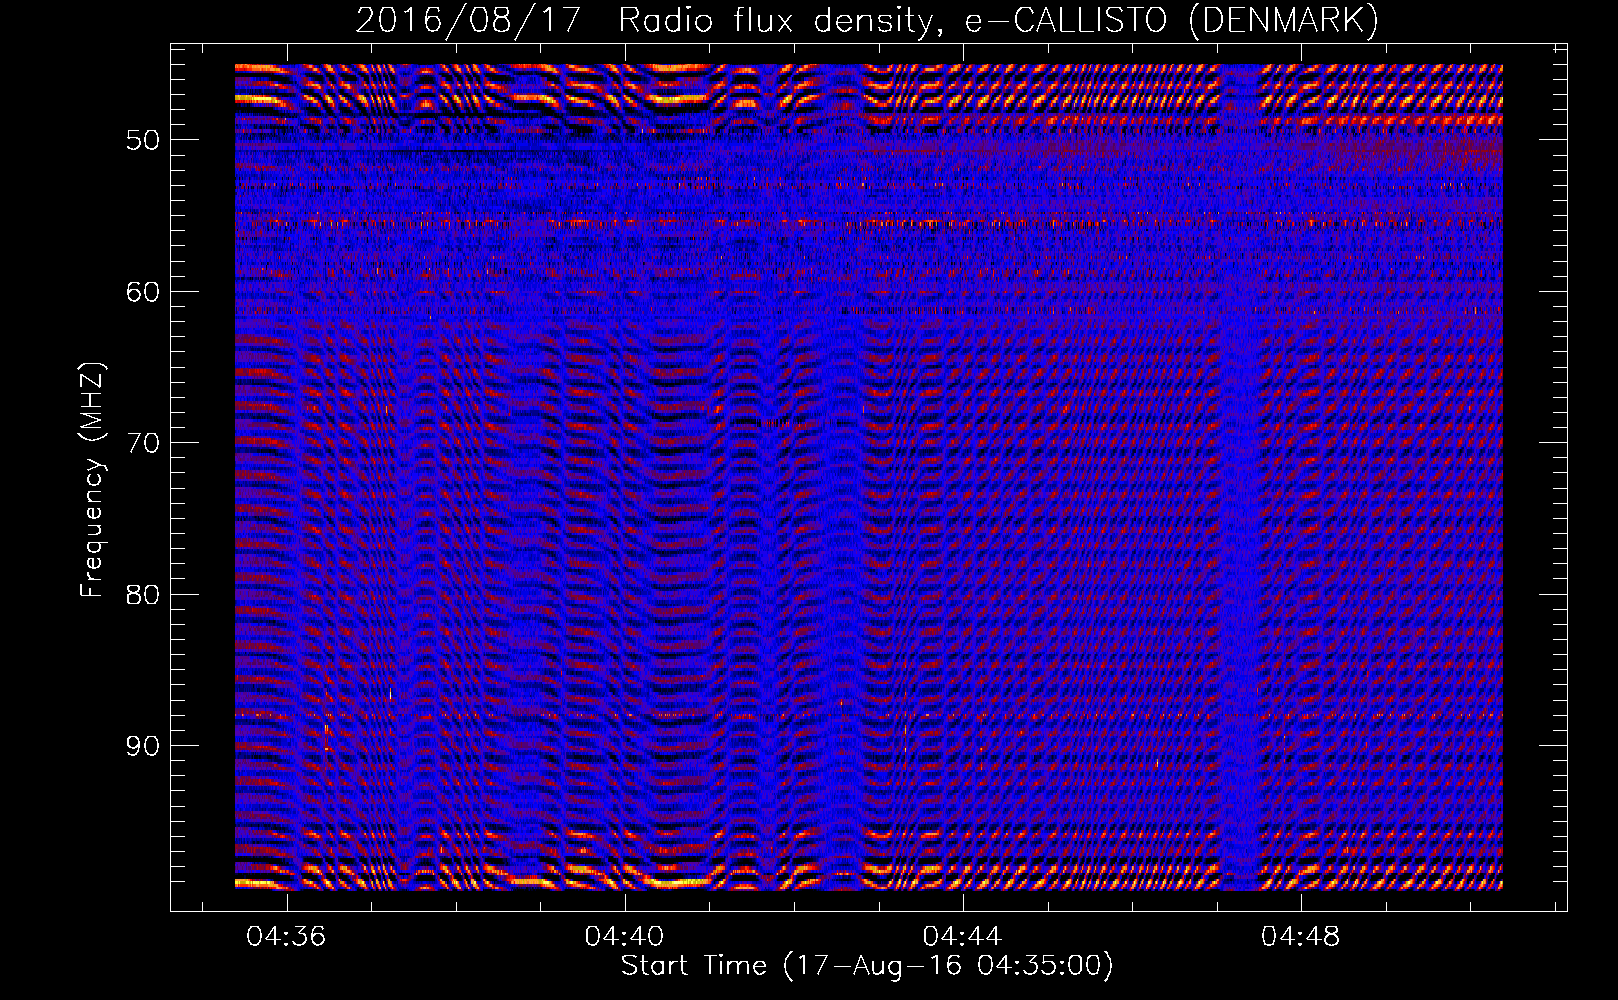The height and width of the screenshot is (1000, 1618).
Task: Click the "Start Time" x-axis label text
Action: coord(693,966)
